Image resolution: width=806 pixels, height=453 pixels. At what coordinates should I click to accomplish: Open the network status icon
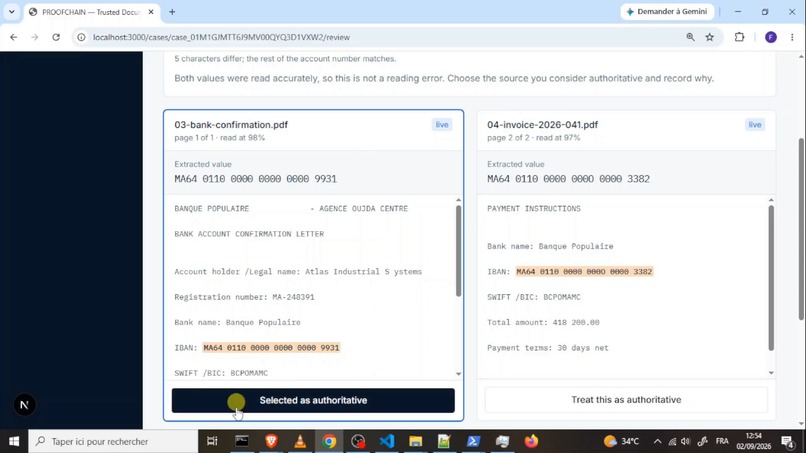tap(672, 441)
